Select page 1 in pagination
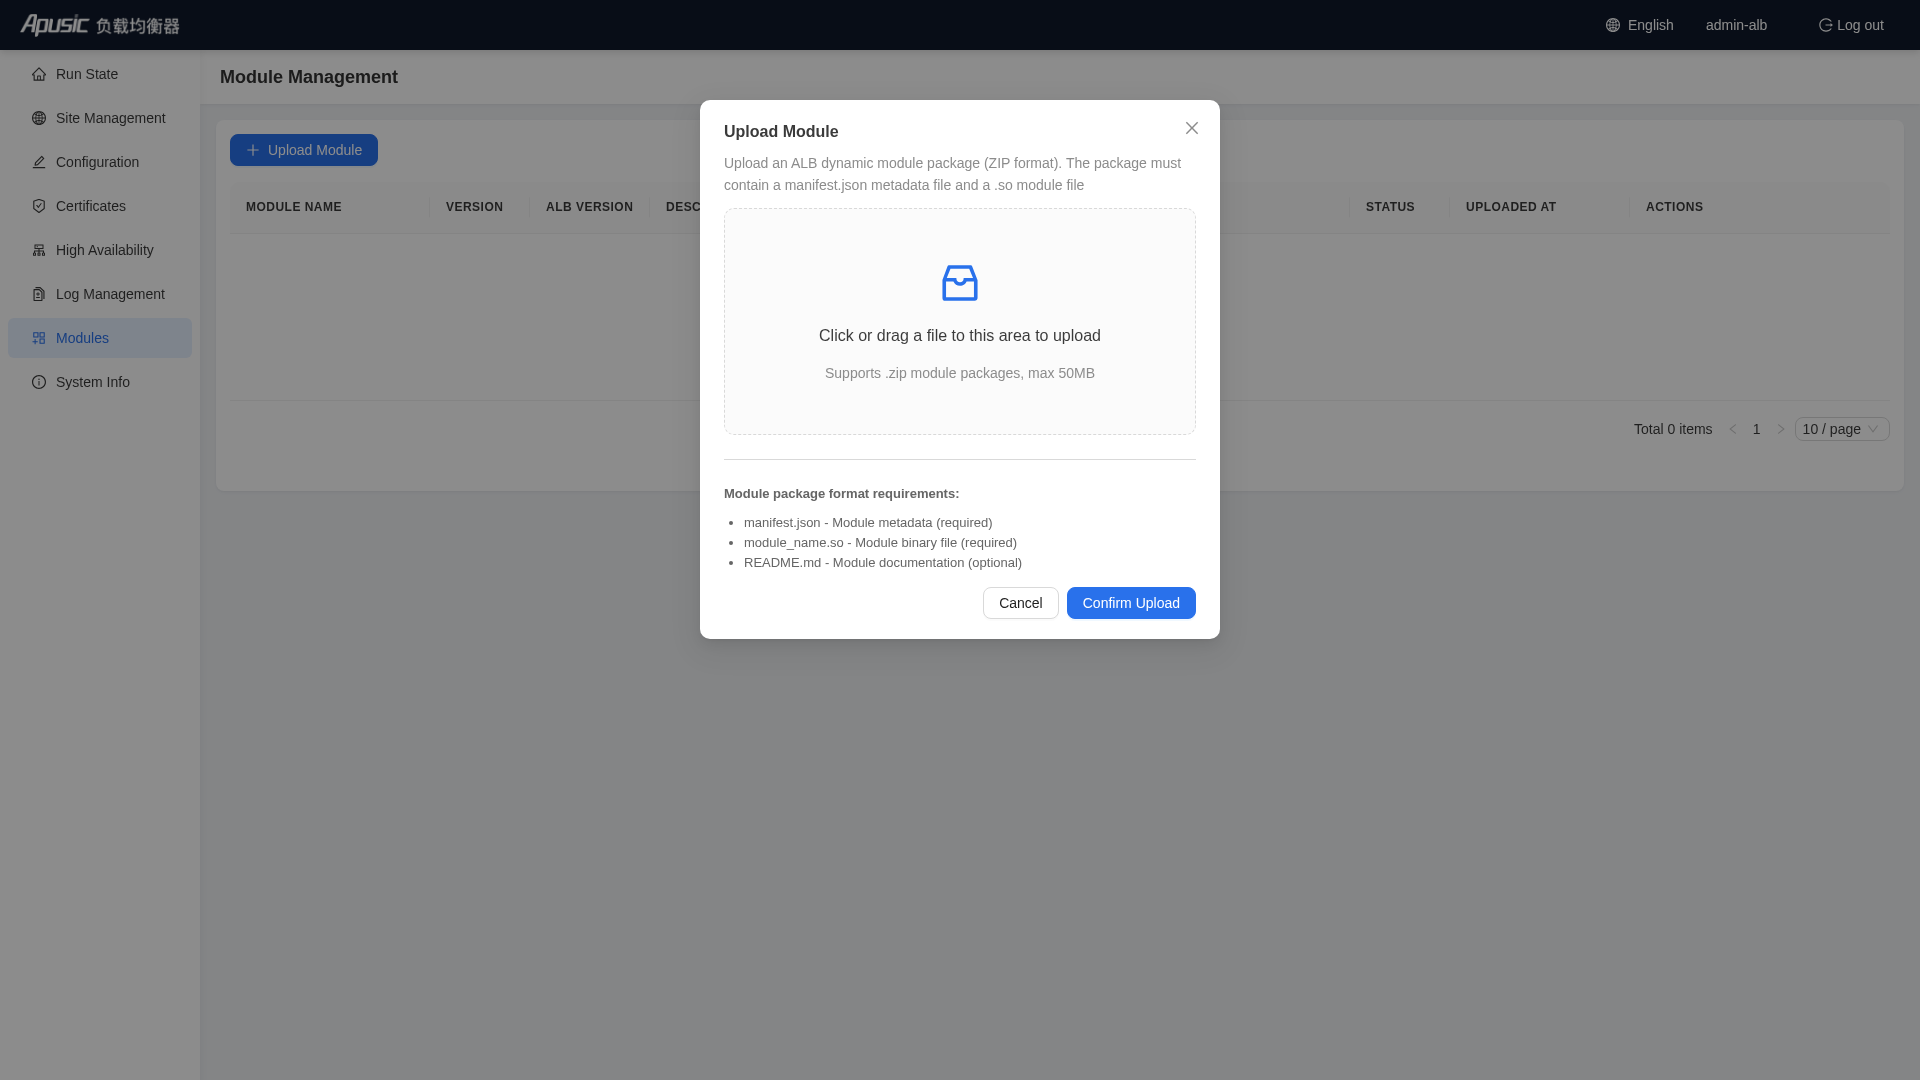Viewport: 1920px width, 1080px height. coord(1757,429)
